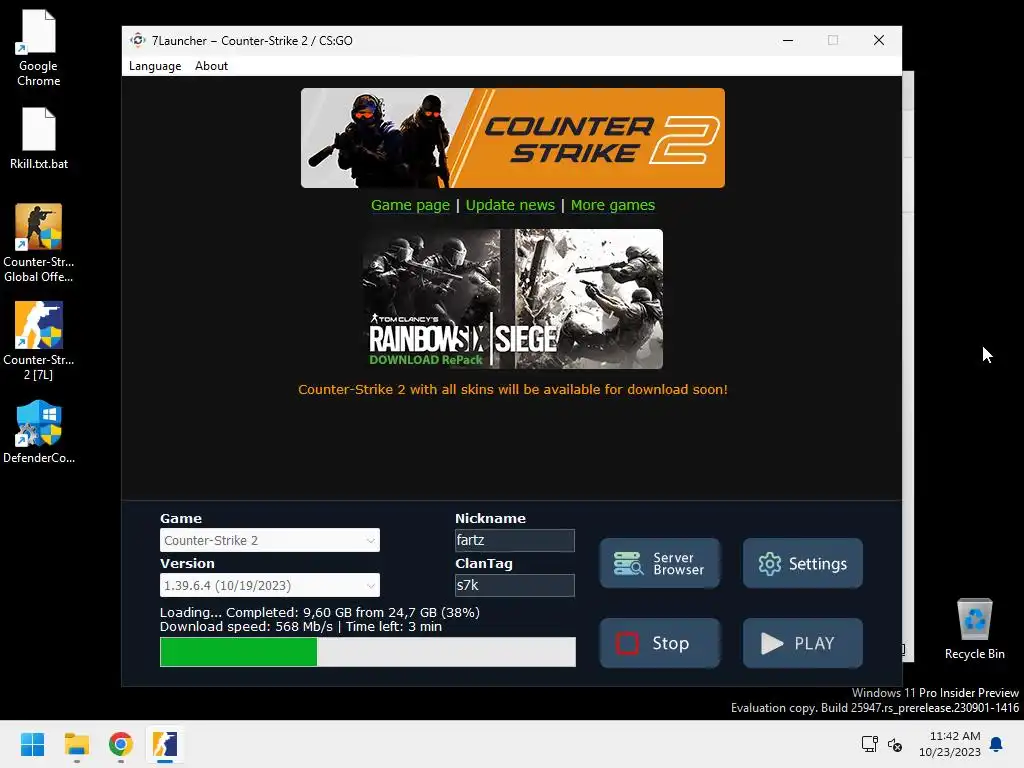Open the notification bell in tray

pyautogui.click(x=996, y=744)
